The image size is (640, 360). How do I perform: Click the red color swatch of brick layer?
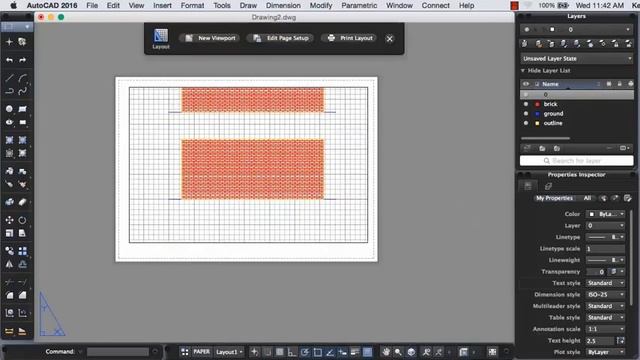[537, 104]
